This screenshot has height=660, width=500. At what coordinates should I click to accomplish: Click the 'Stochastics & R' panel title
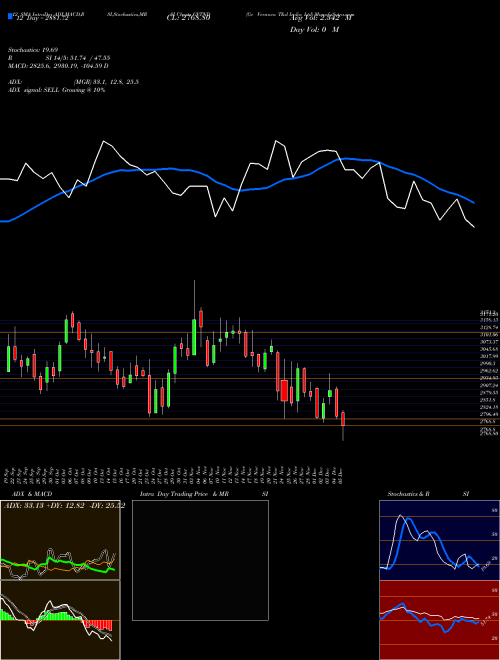click(408, 494)
